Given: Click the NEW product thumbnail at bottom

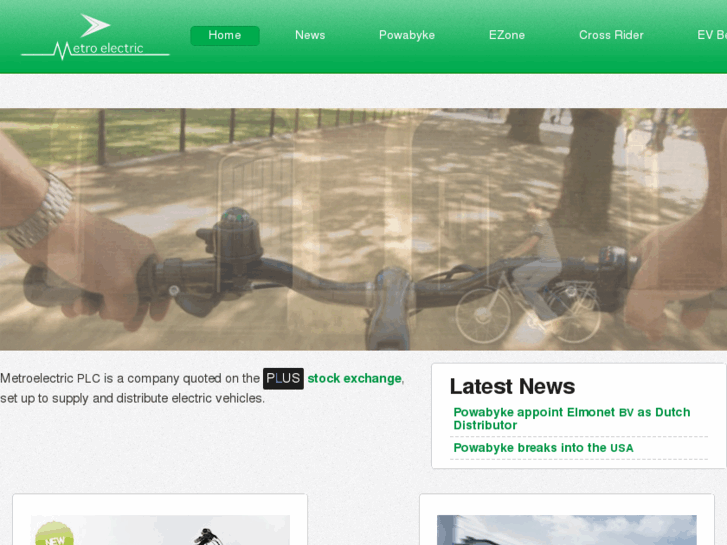Looking at the screenshot, I should (x=160, y=530).
